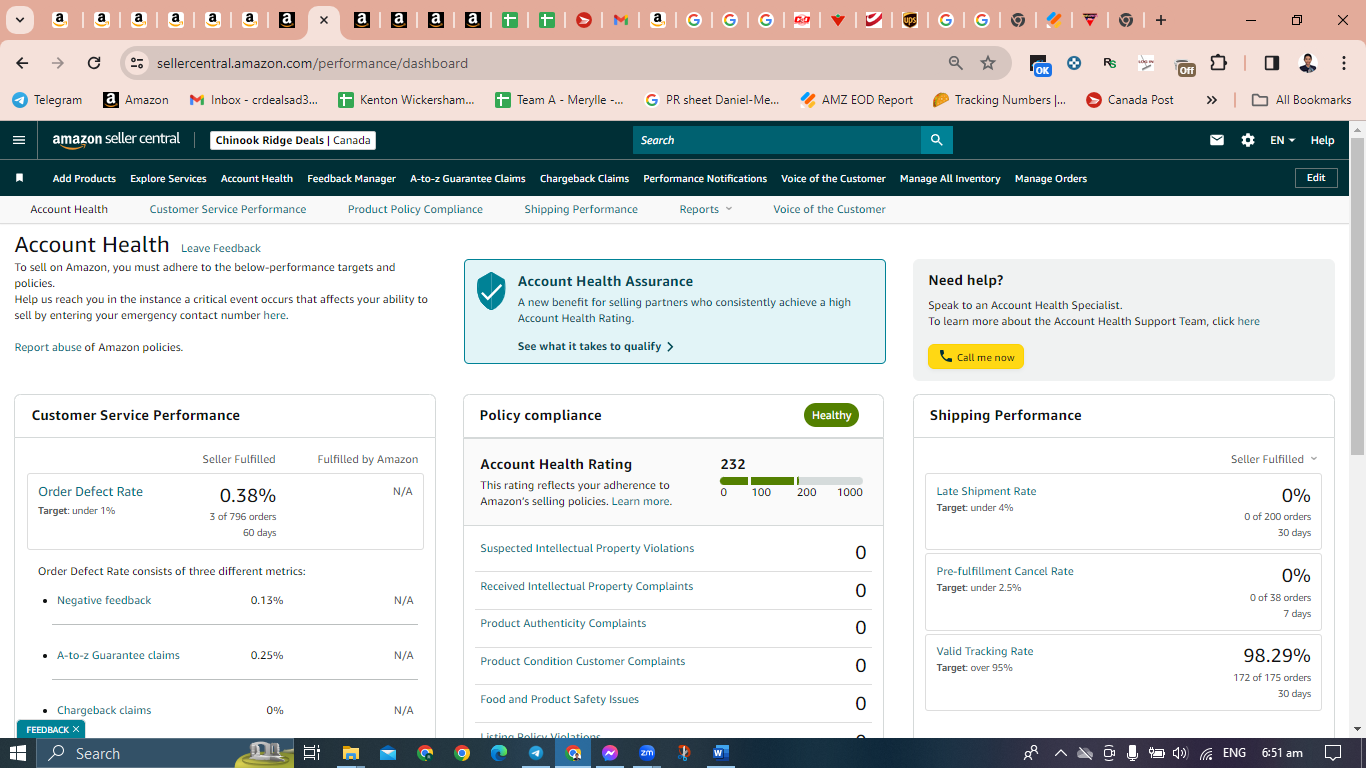Open Messenger from the taskbar
Viewport: 1366px width, 768px height.
pyautogui.click(x=610, y=753)
